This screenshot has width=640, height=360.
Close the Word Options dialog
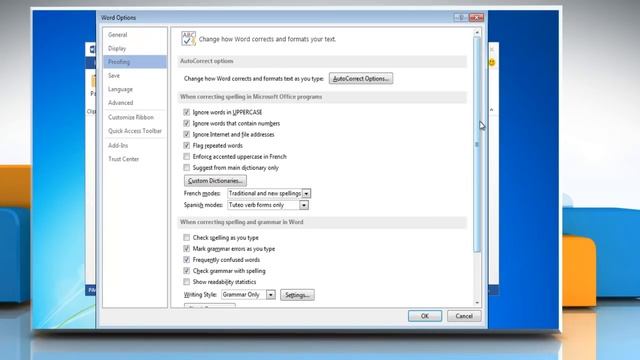click(x=476, y=18)
